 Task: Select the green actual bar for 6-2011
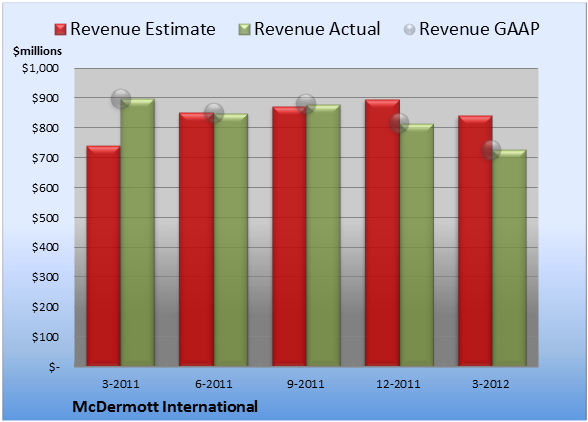[231, 240]
